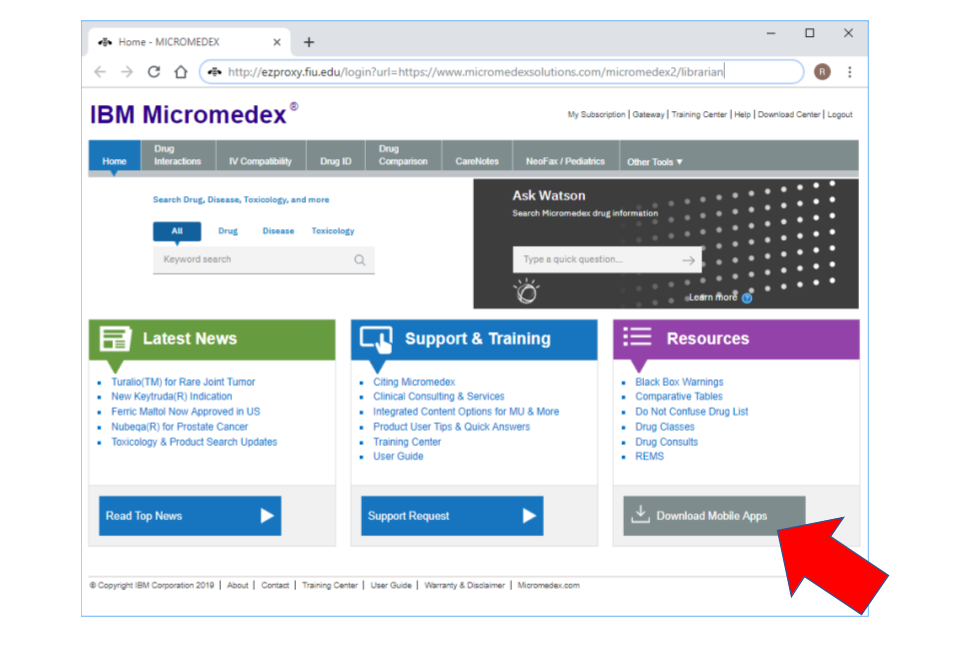
Task: Open Turalio(TM) for Rare Joint Tumor
Action: click(x=183, y=382)
